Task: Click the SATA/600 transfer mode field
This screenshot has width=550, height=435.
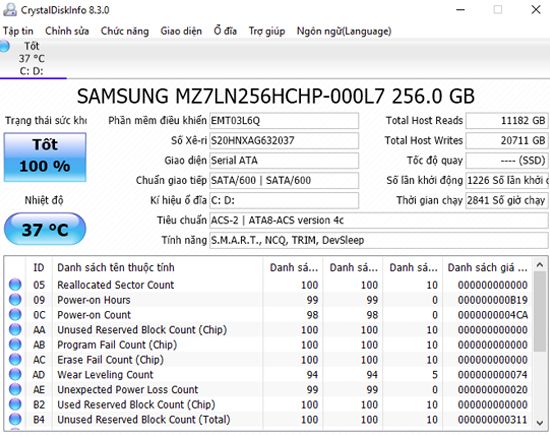Action: click(284, 180)
